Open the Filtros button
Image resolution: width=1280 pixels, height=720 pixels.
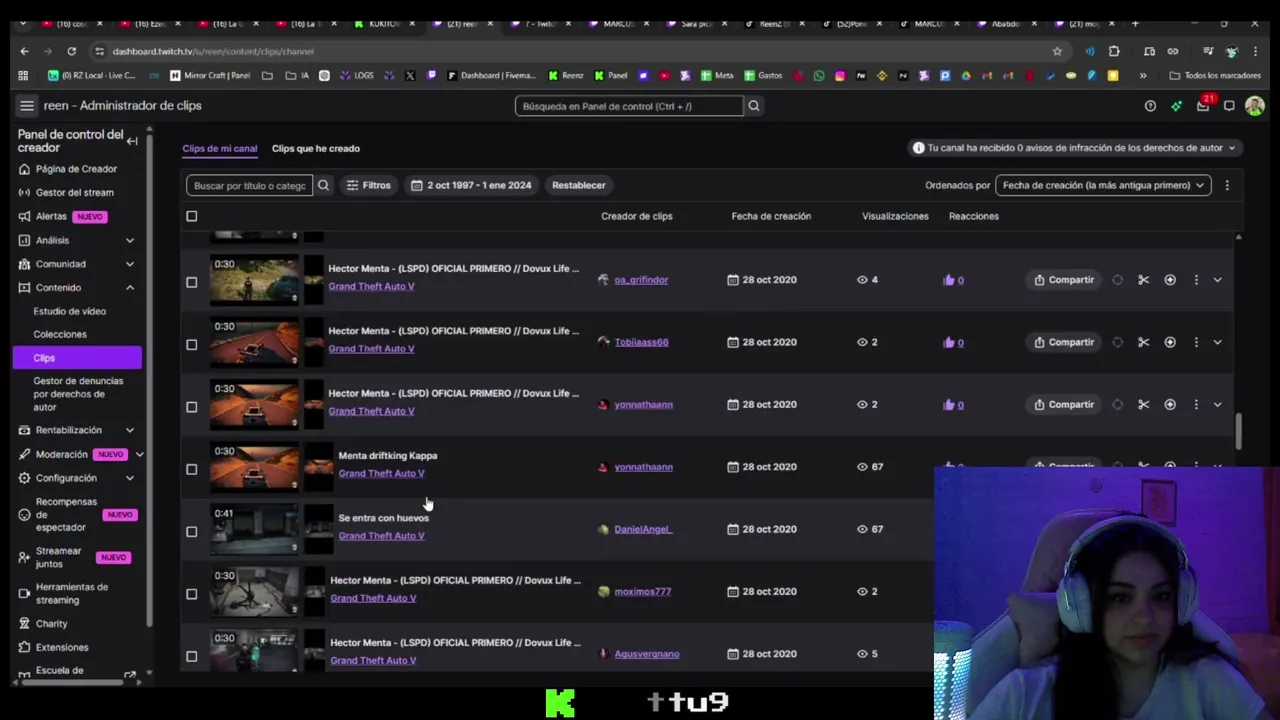click(x=368, y=185)
